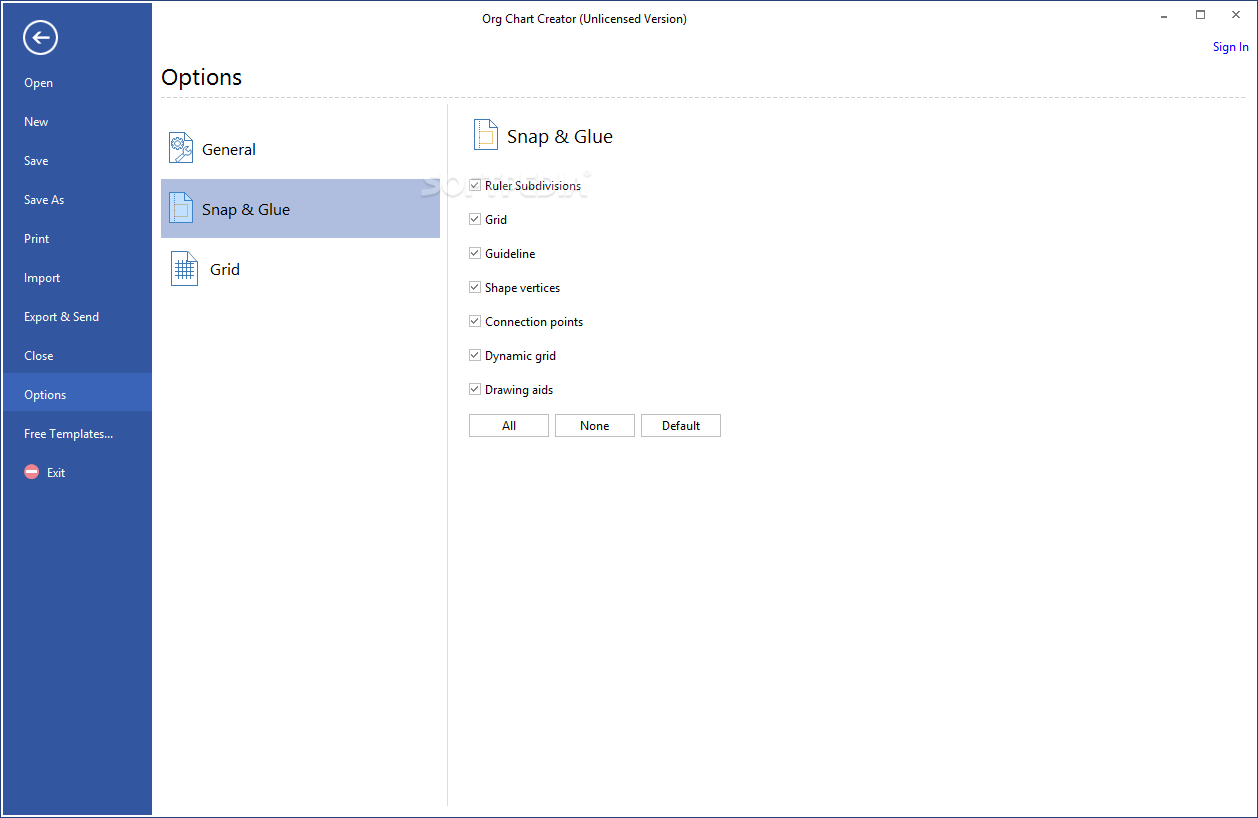The width and height of the screenshot is (1258, 818).
Task: Open Export & Send page
Action: coord(77,317)
